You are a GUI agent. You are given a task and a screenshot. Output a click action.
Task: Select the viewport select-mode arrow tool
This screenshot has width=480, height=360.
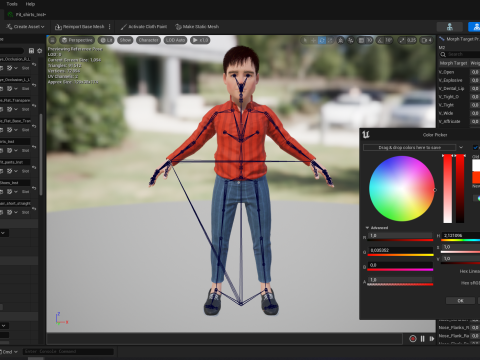305,40
